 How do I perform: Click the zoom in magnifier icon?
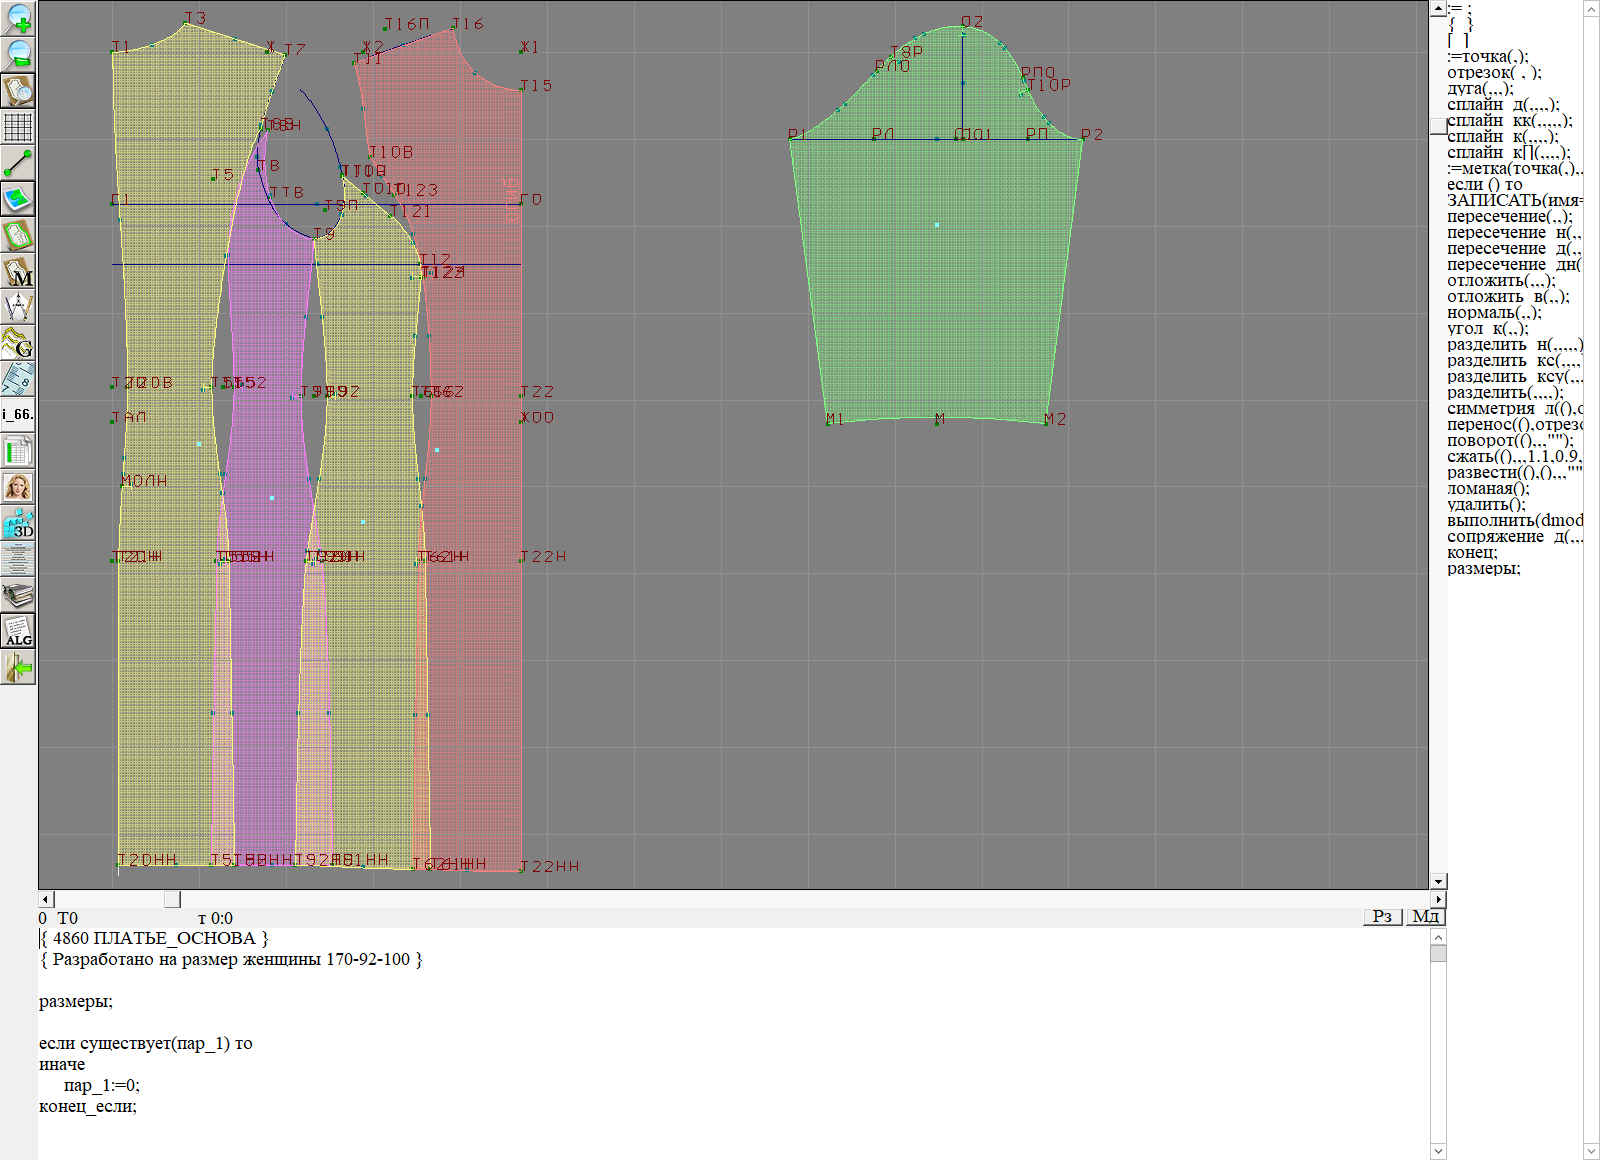pyautogui.click(x=18, y=18)
